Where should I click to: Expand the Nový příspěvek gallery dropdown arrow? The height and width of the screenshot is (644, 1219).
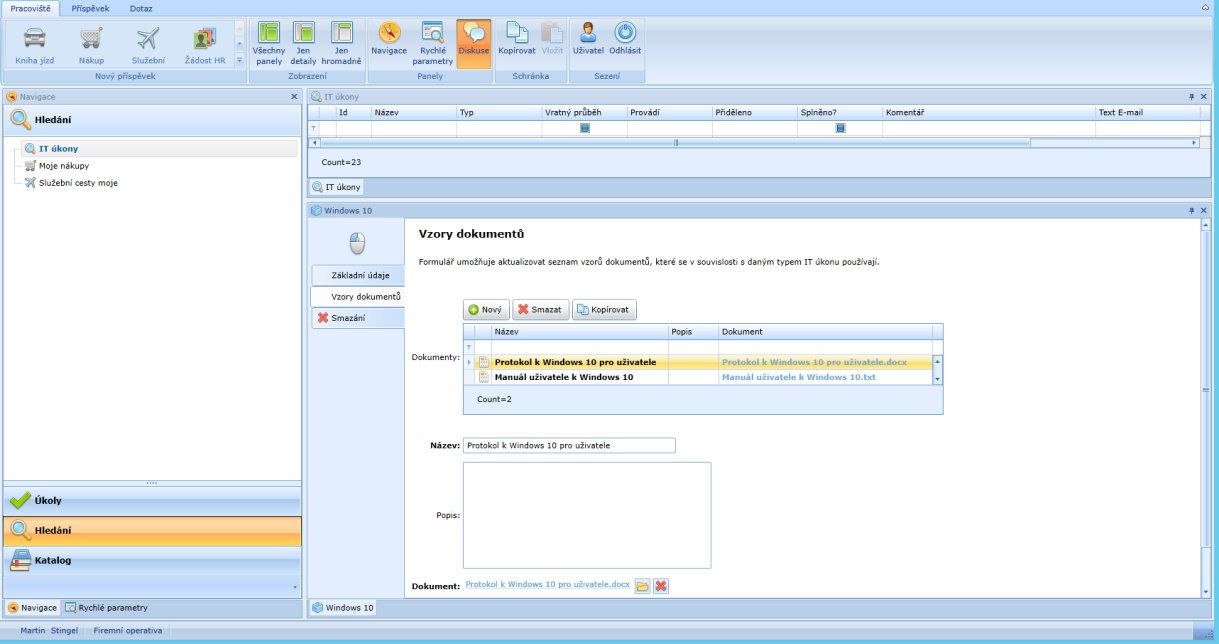(239, 60)
